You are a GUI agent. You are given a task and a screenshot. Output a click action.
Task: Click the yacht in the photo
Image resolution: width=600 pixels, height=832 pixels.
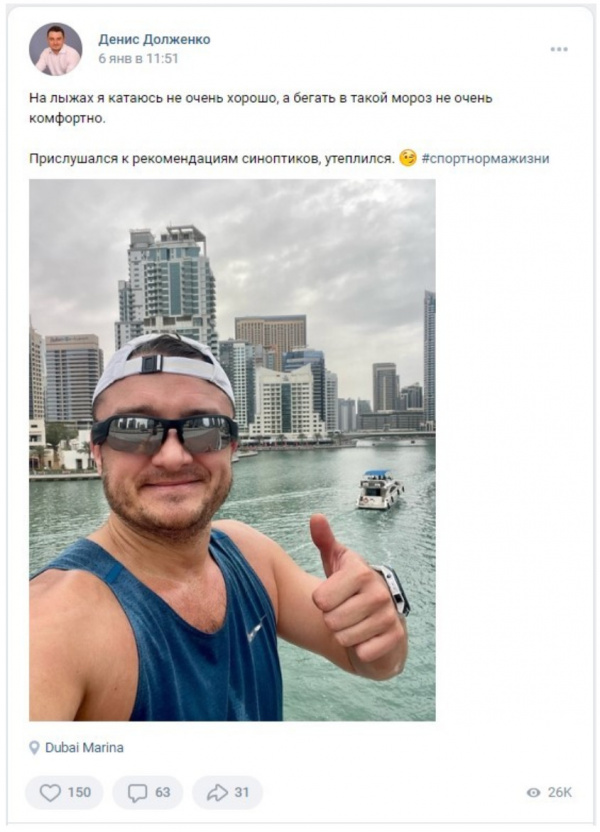379,489
